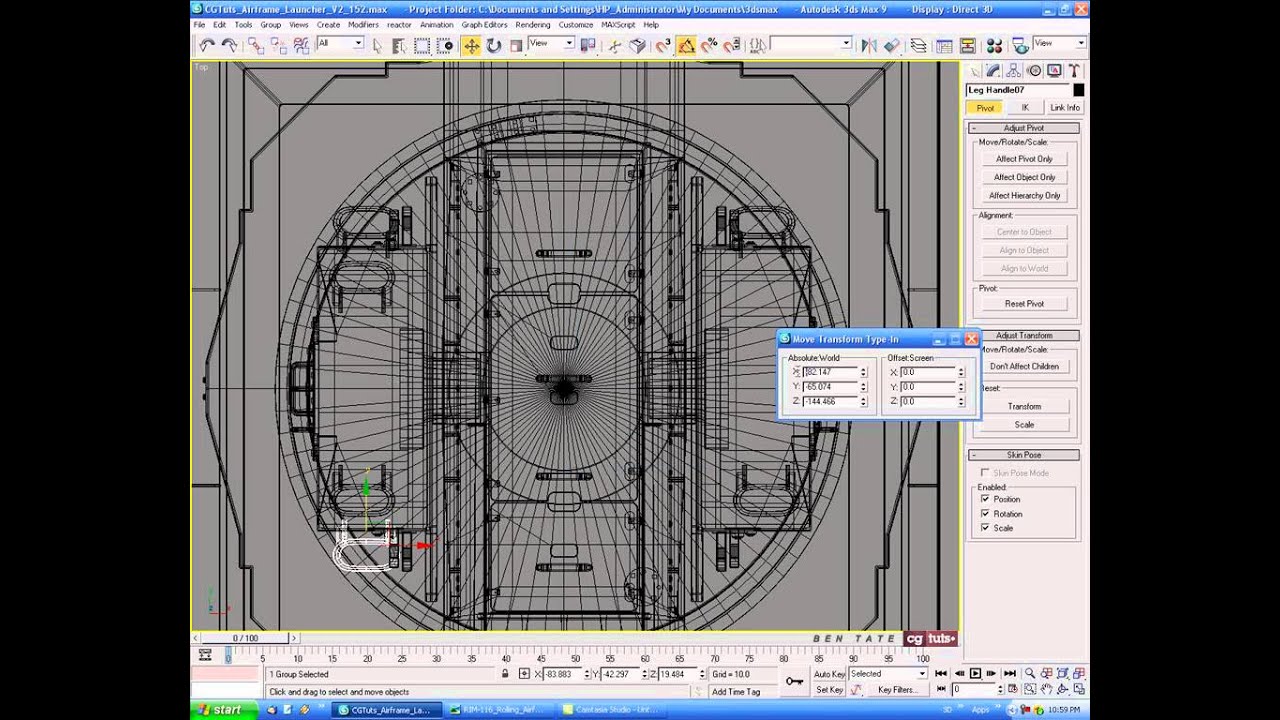1280x720 pixels.
Task: Open the key filter Selected dropdown
Action: [x=888, y=674]
